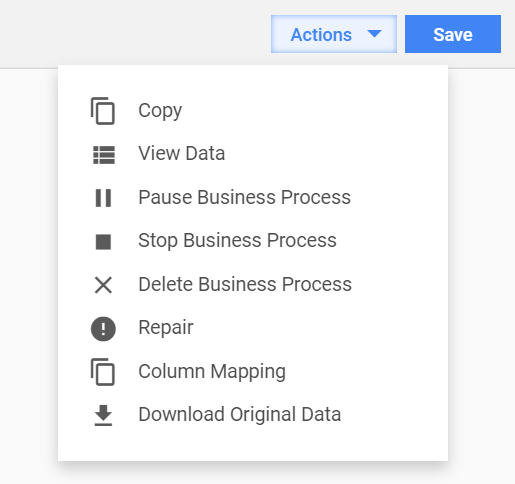This screenshot has height=484, width=515.
Task: Choose Copy from the Actions menu
Action: coord(253,111)
